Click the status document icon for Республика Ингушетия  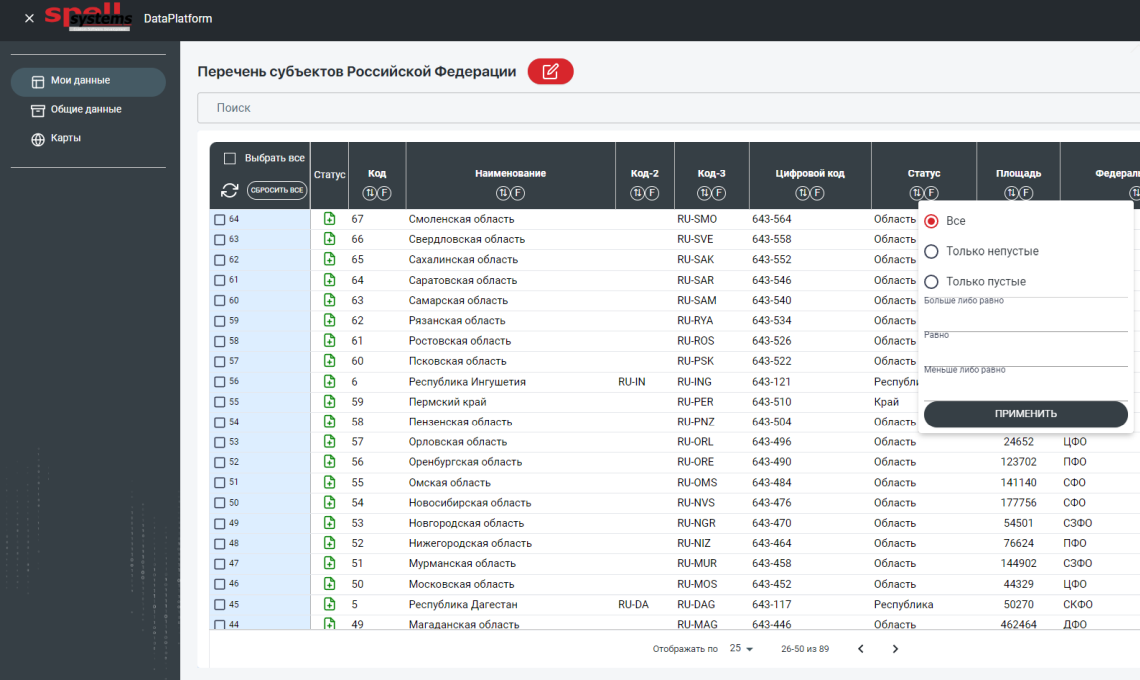pos(329,381)
